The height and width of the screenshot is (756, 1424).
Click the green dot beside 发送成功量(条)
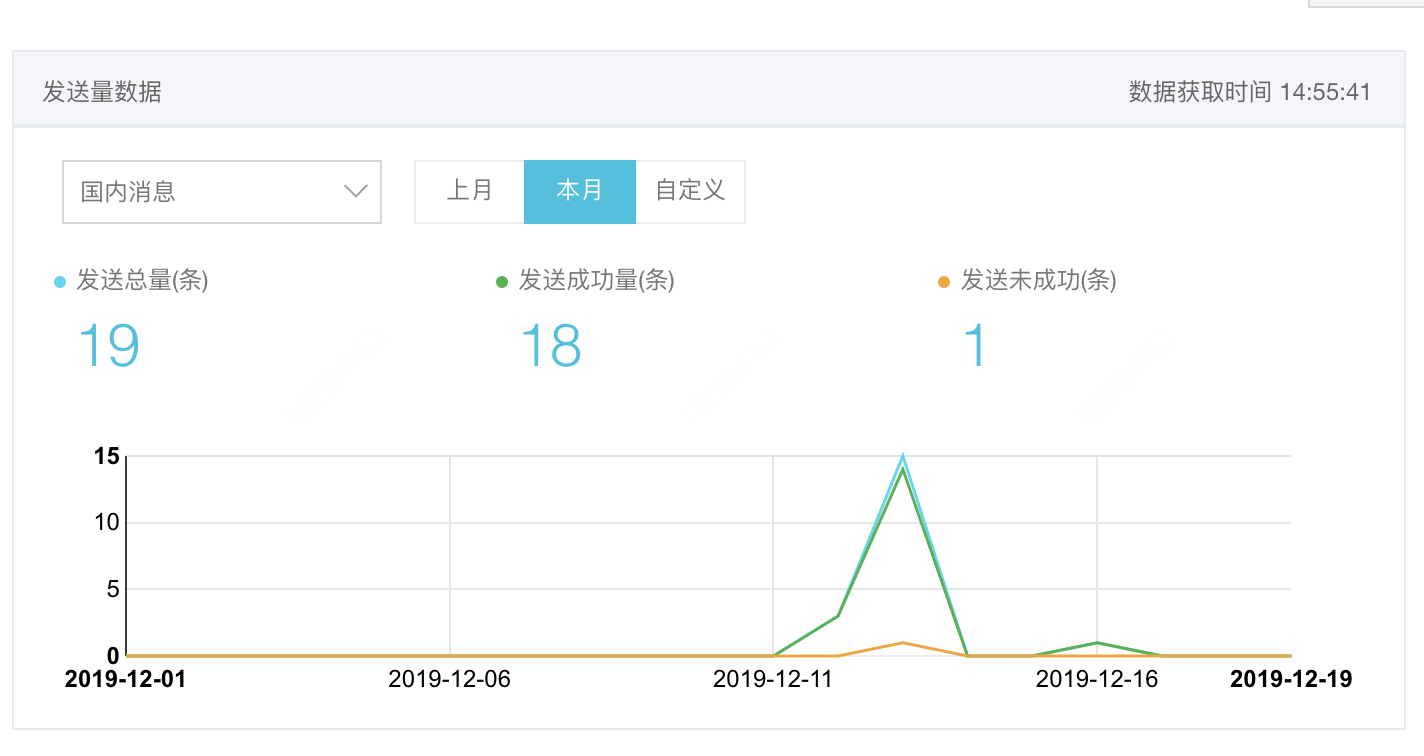(502, 283)
